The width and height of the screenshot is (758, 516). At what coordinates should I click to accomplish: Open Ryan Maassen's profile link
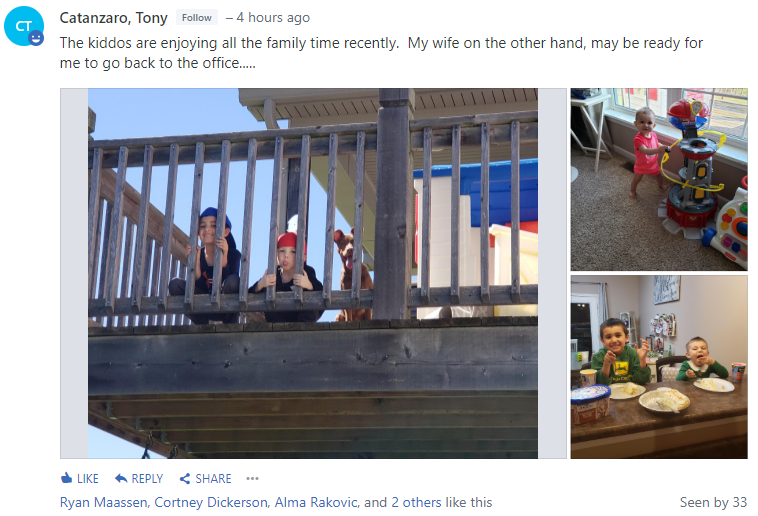point(103,502)
